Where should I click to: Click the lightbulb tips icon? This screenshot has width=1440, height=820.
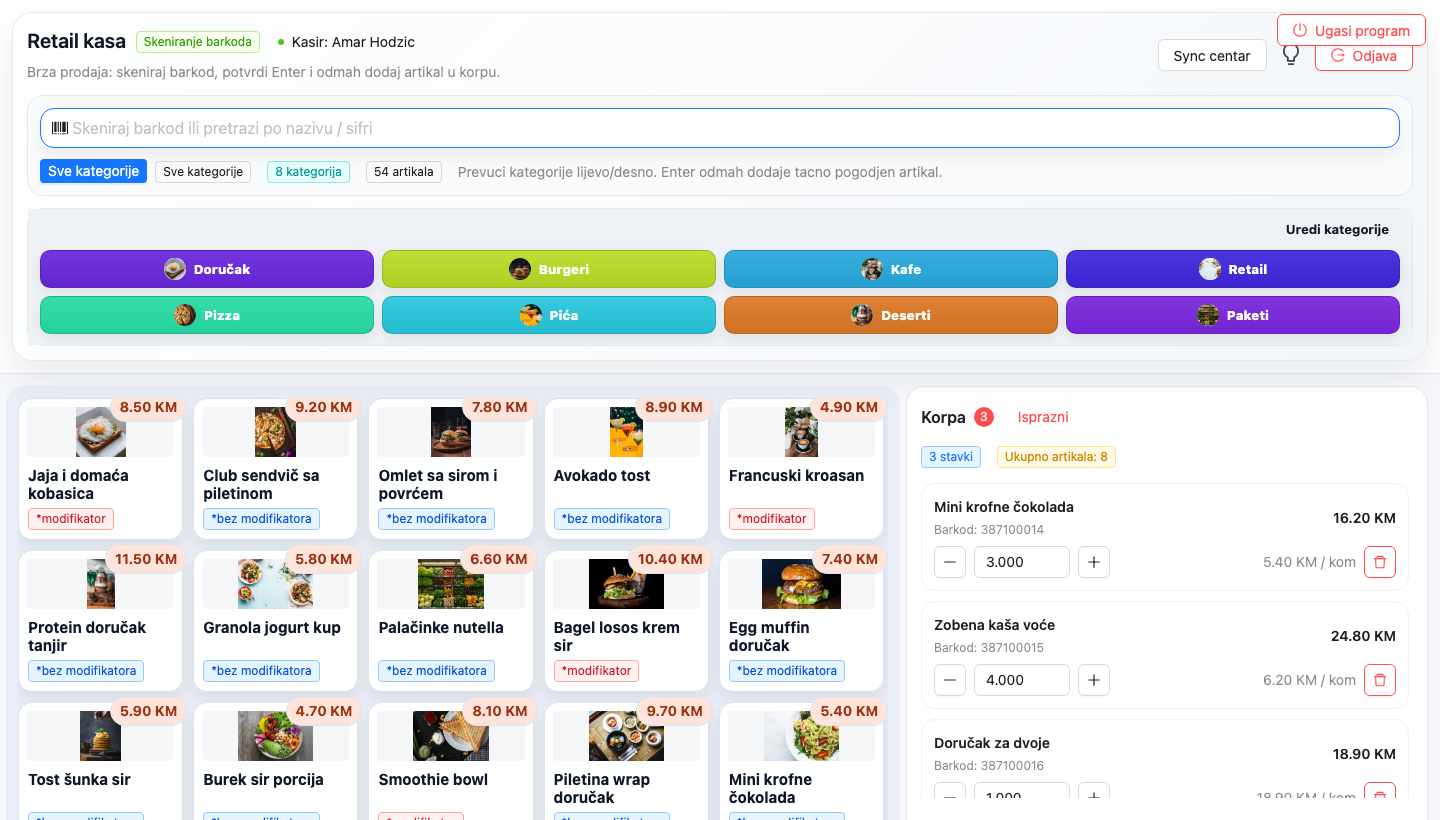1291,55
